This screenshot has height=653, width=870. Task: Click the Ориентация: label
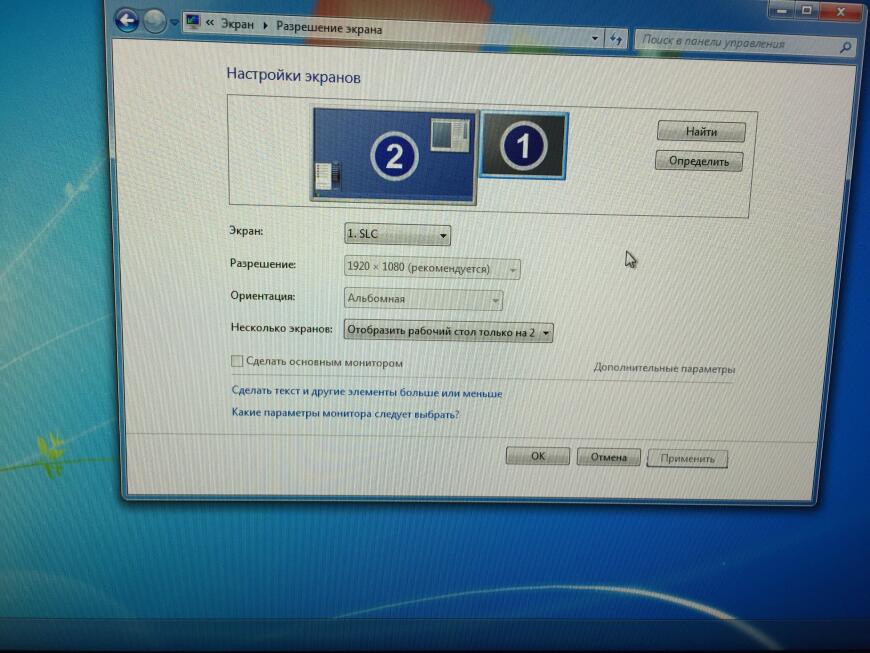point(262,296)
